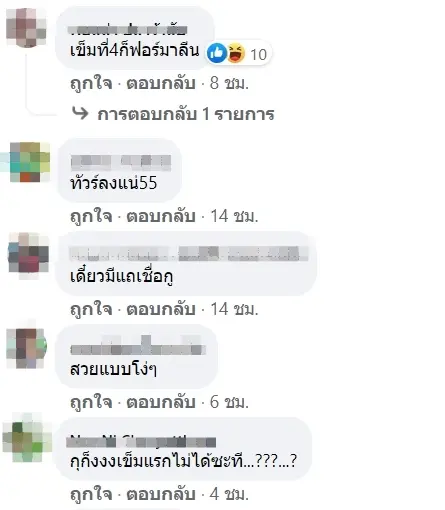Open avatar of the เดี๋ยวมีแถเชื่อกู commenter
Viewport: 445px width, 510px height.
(29, 252)
